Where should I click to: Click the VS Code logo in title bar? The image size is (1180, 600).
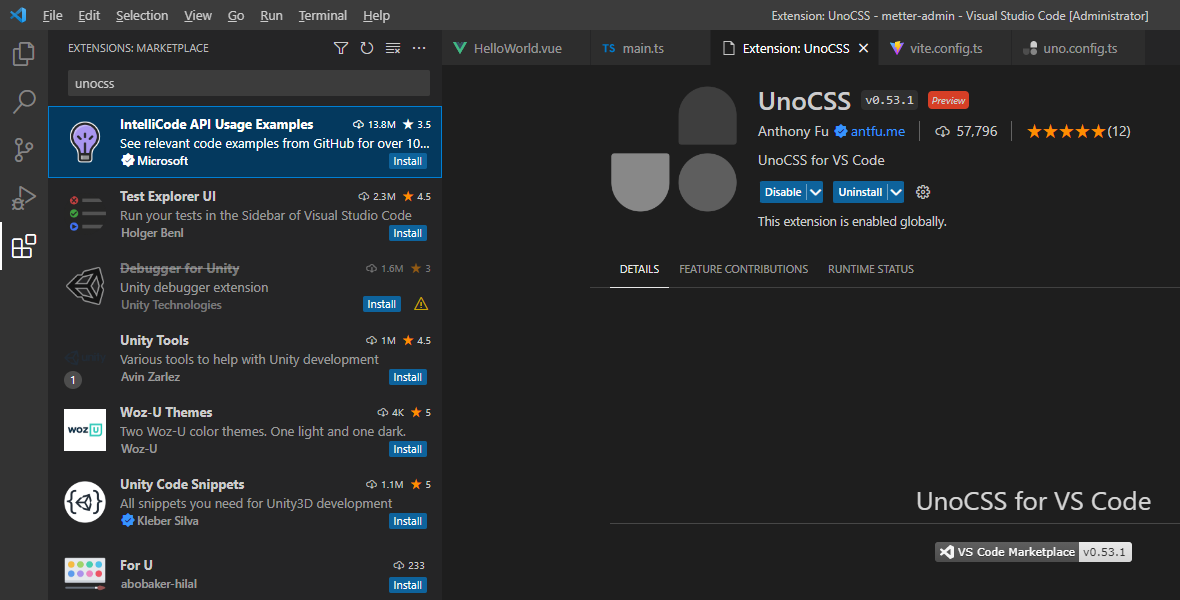pos(18,15)
